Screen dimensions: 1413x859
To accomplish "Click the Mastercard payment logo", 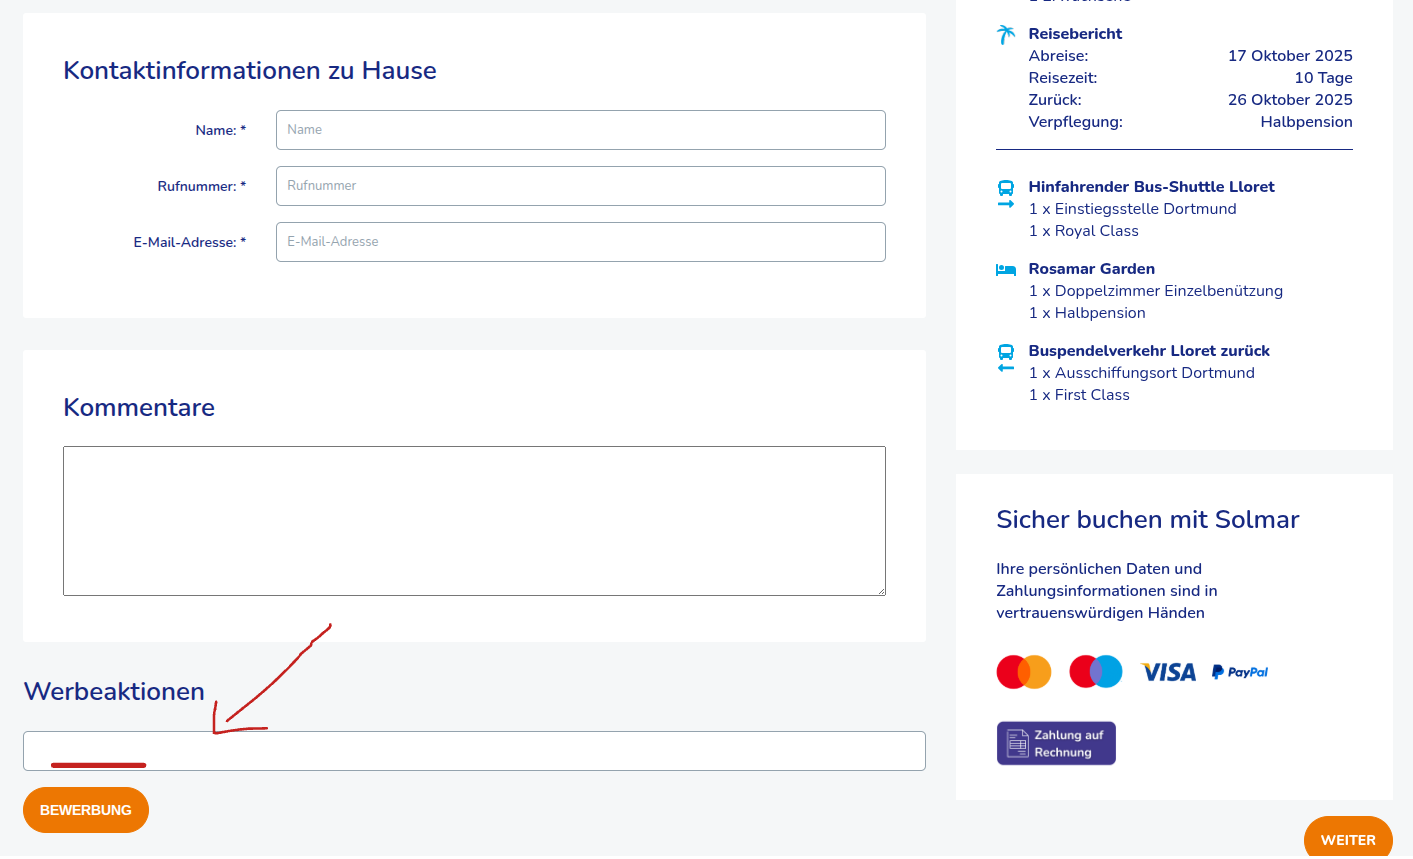I will (1023, 672).
